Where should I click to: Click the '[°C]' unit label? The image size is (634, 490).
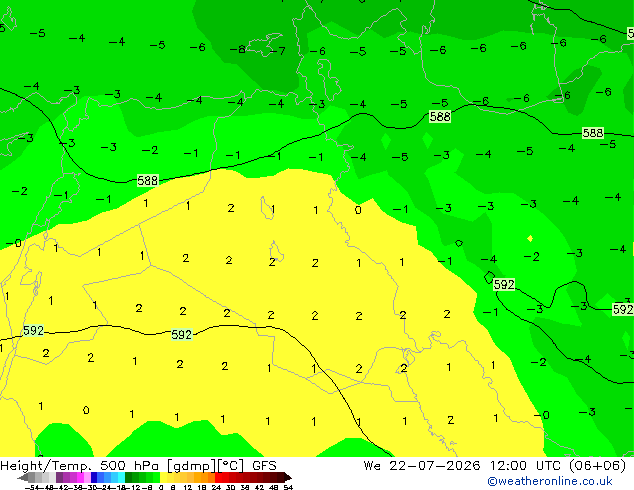[231, 466]
